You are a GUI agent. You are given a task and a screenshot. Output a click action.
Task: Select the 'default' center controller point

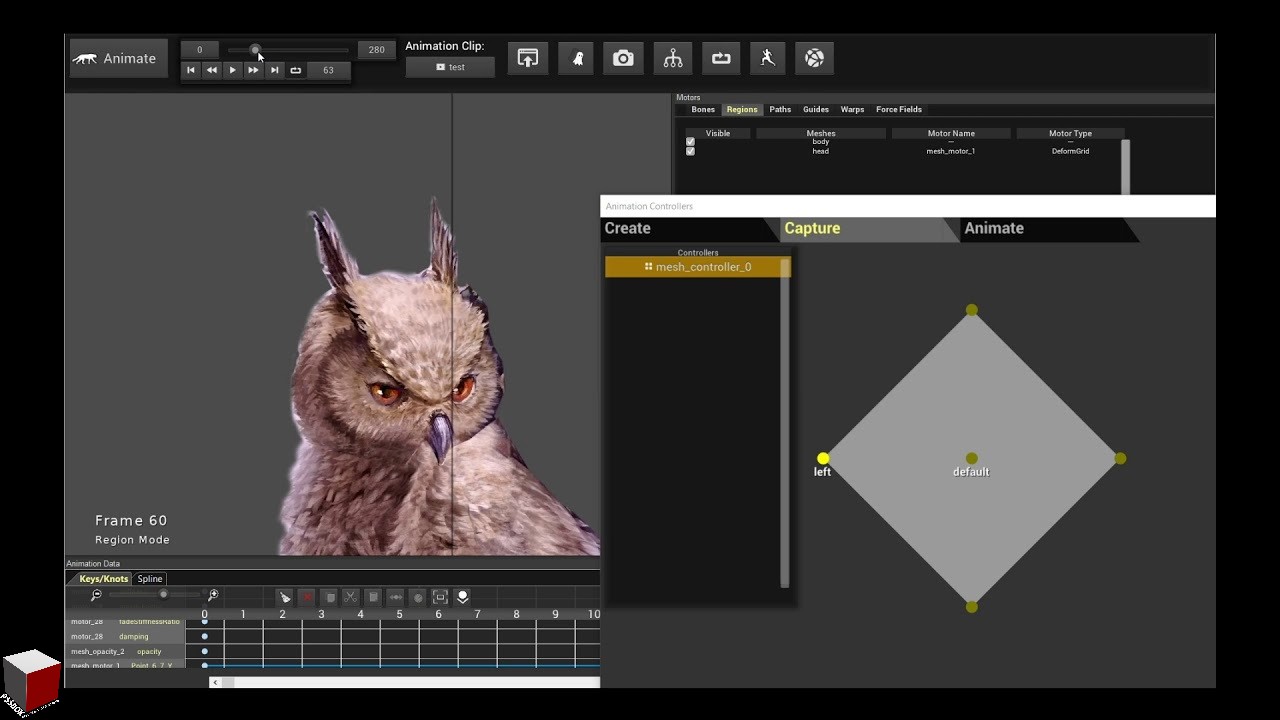[x=971, y=459]
